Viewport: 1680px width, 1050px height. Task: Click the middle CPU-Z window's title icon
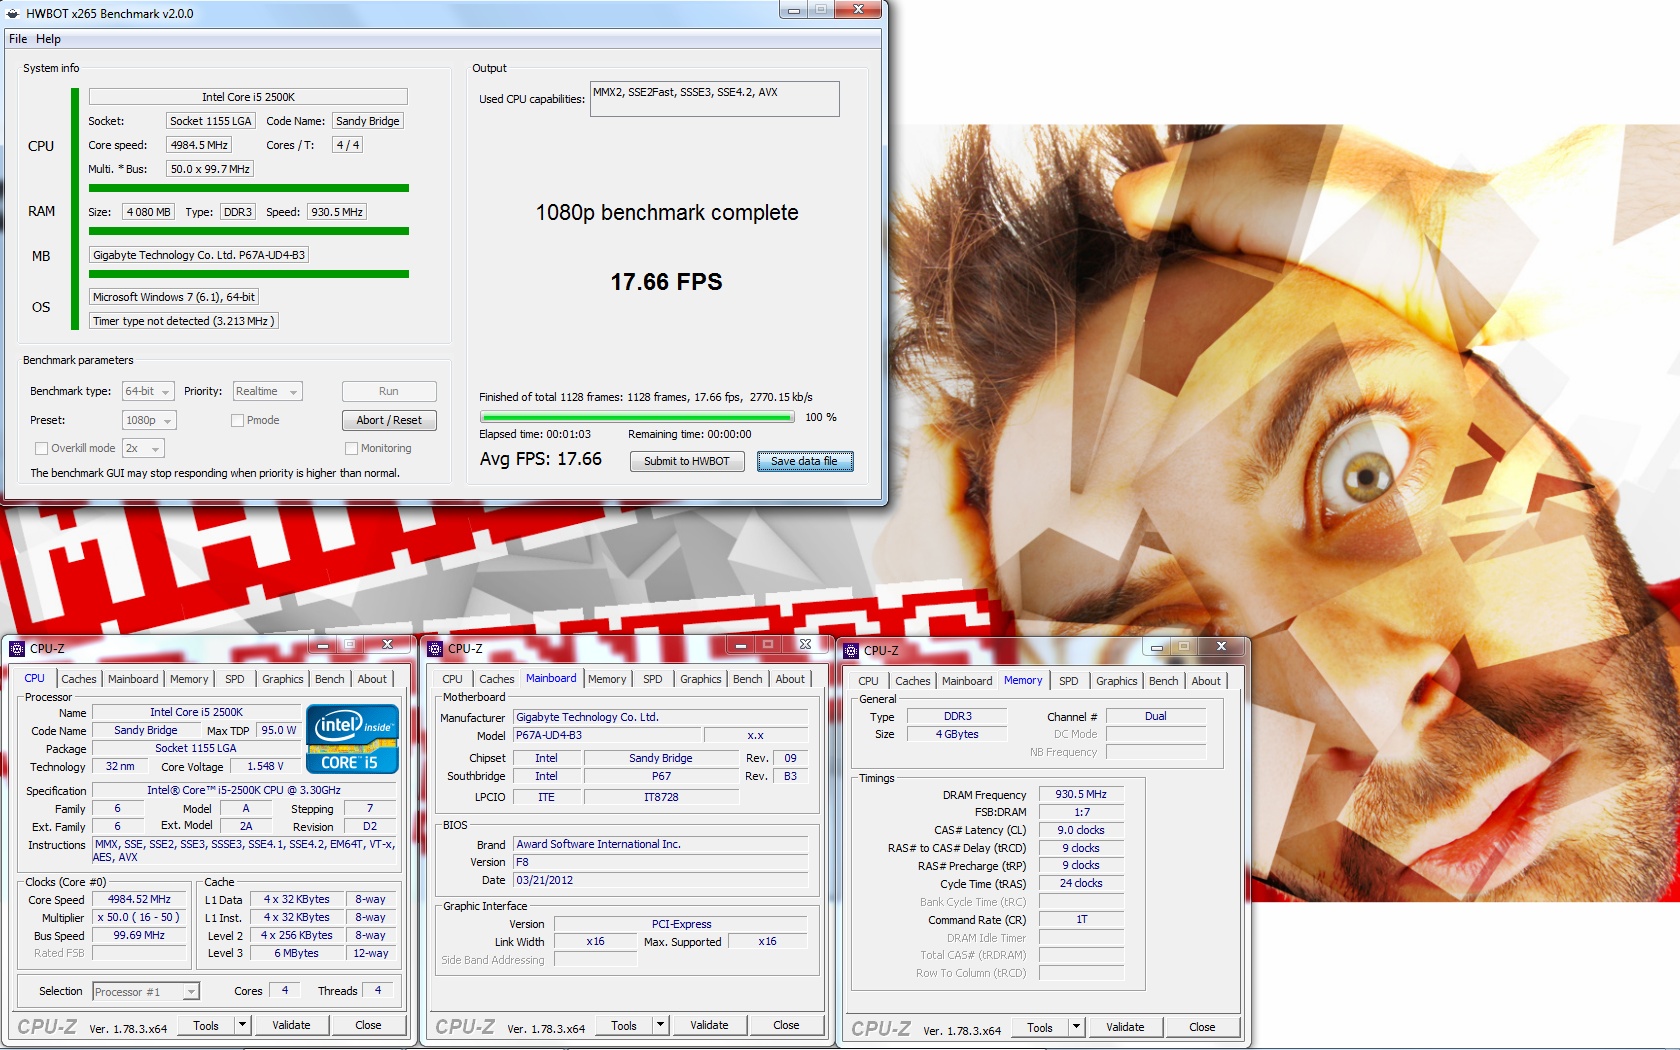coord(435,649)
